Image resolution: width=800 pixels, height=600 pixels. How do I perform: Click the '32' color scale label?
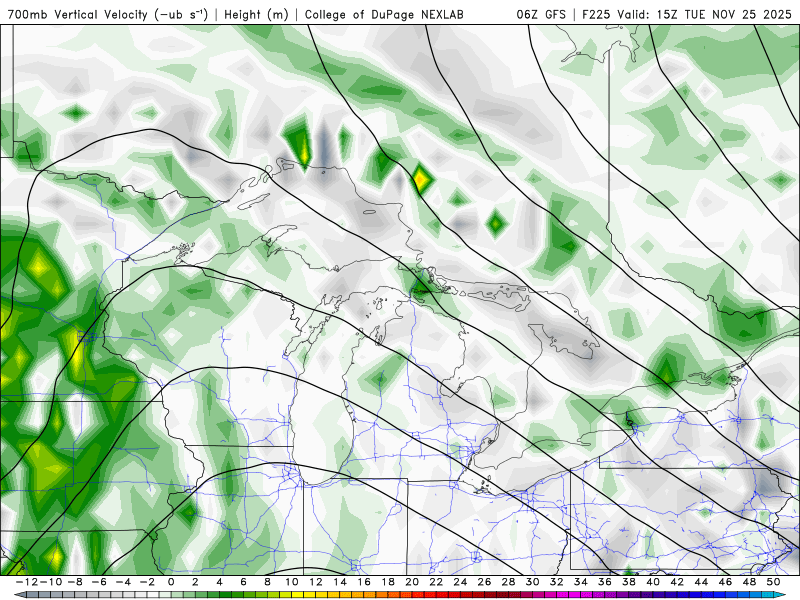(557, 582)
